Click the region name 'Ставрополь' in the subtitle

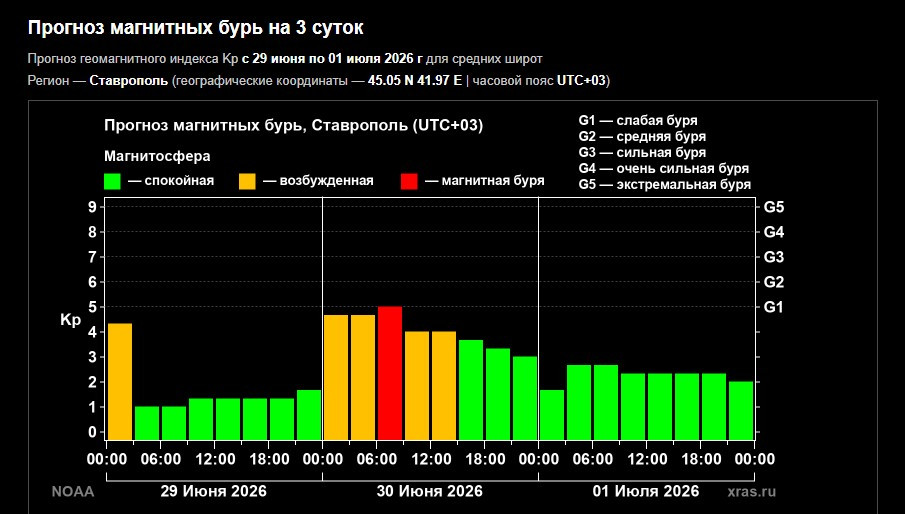[129, 80]
